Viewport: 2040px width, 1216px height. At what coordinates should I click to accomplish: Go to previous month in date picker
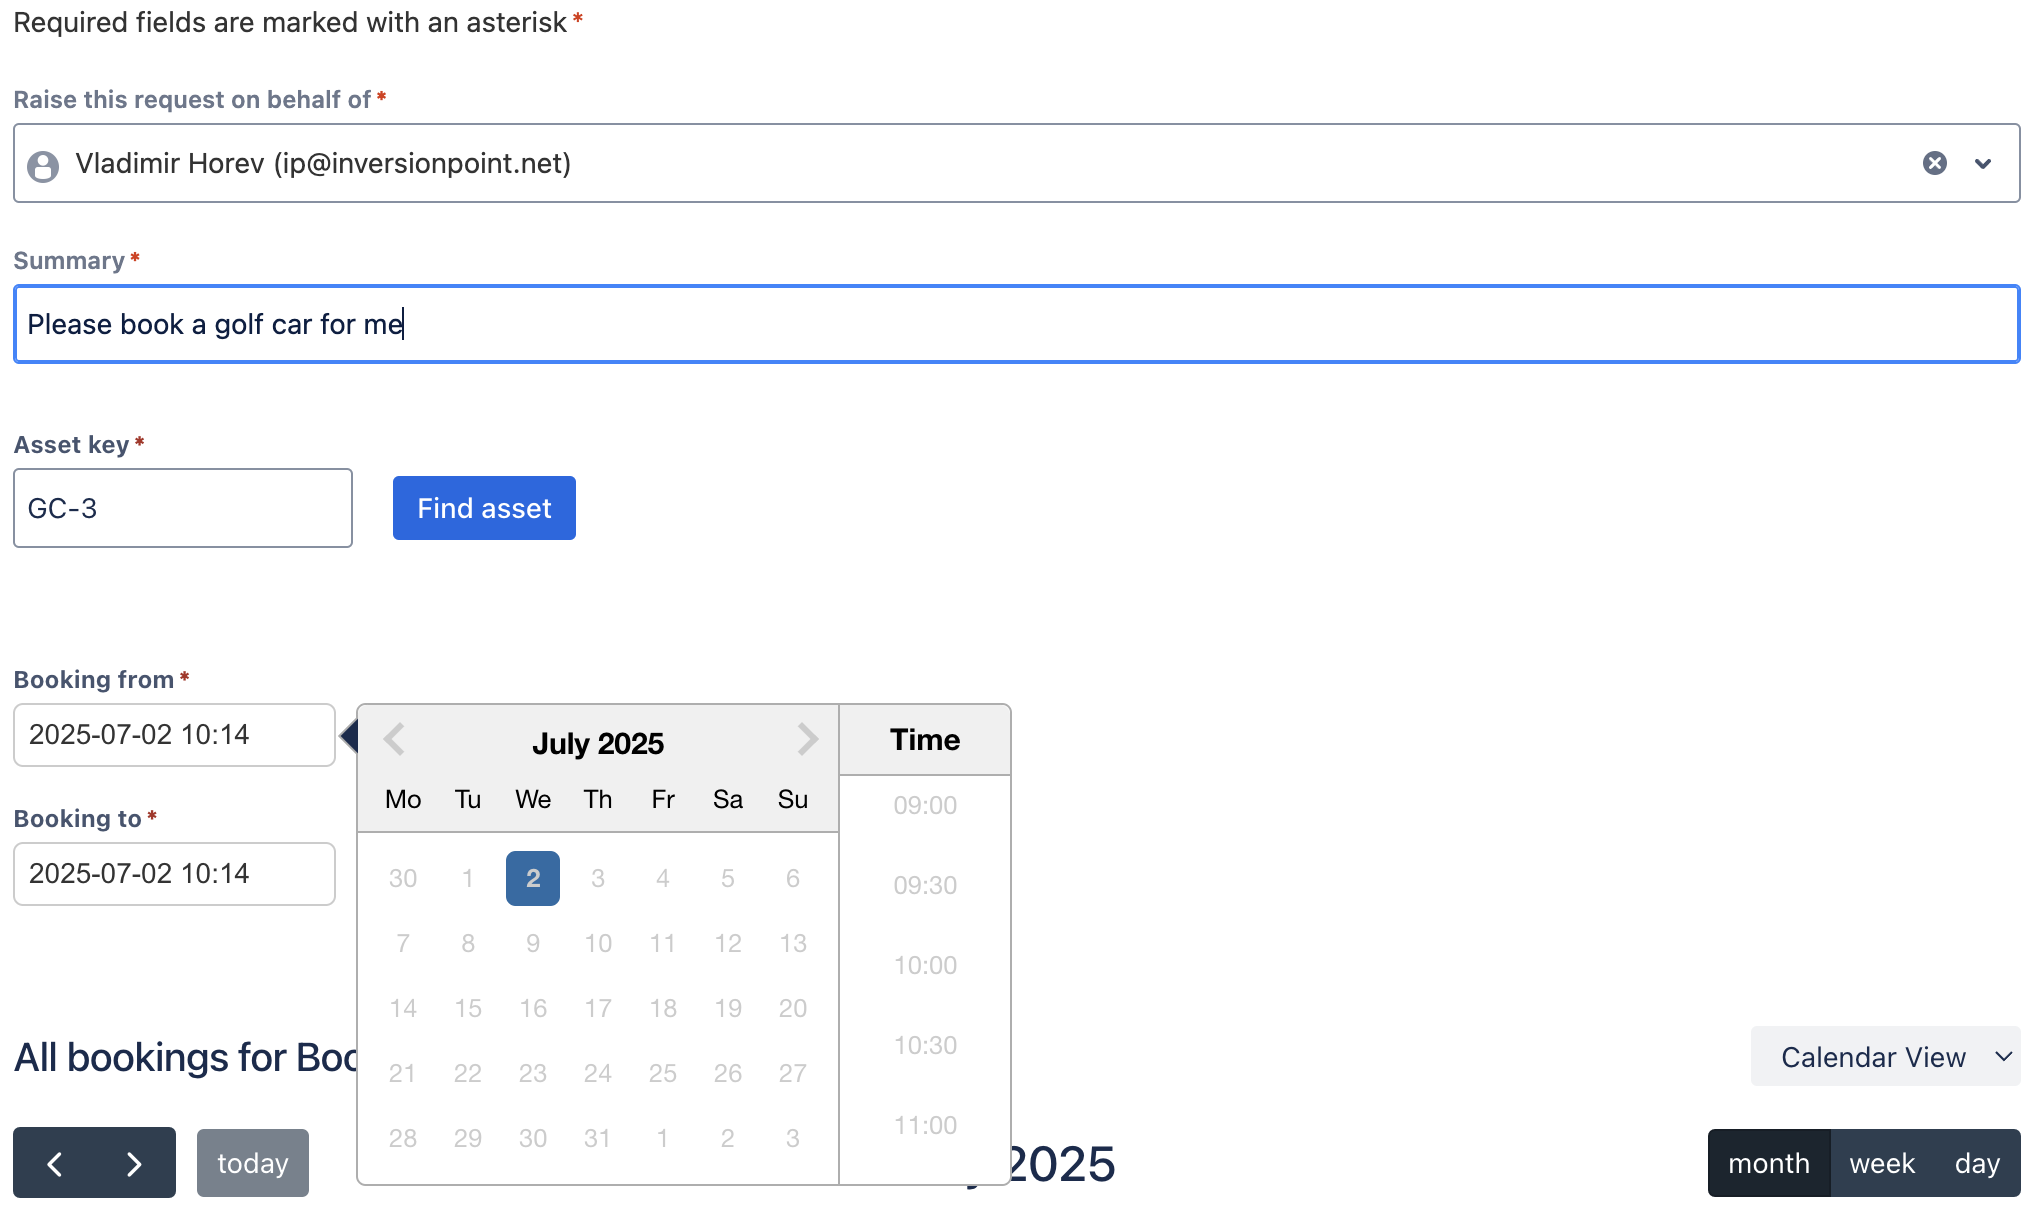click(x=394, y=740)
